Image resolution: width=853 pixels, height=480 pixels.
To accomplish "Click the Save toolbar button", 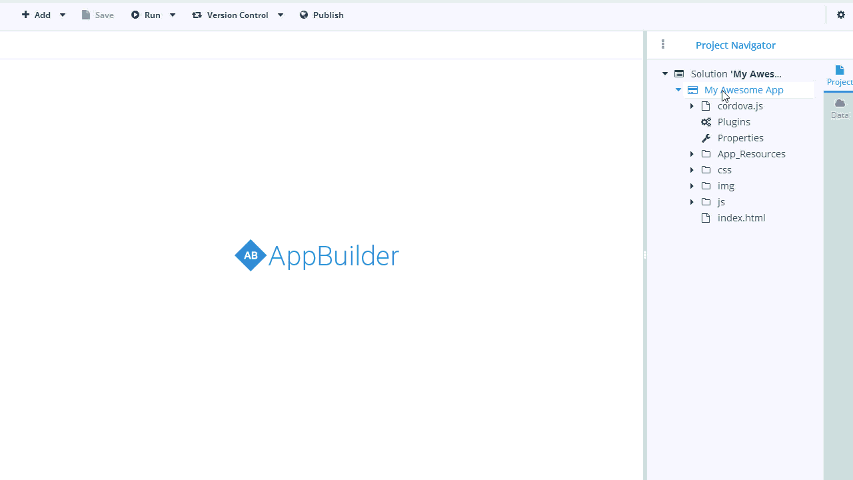I will [98, 15].
